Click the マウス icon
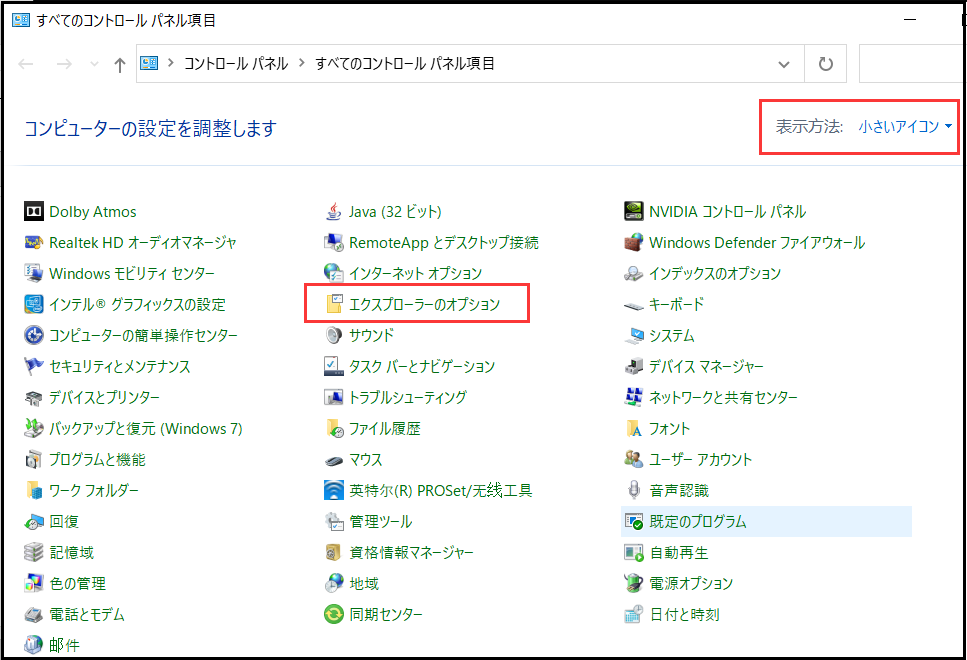Screen dimensions: 967x660 (334, 460)
